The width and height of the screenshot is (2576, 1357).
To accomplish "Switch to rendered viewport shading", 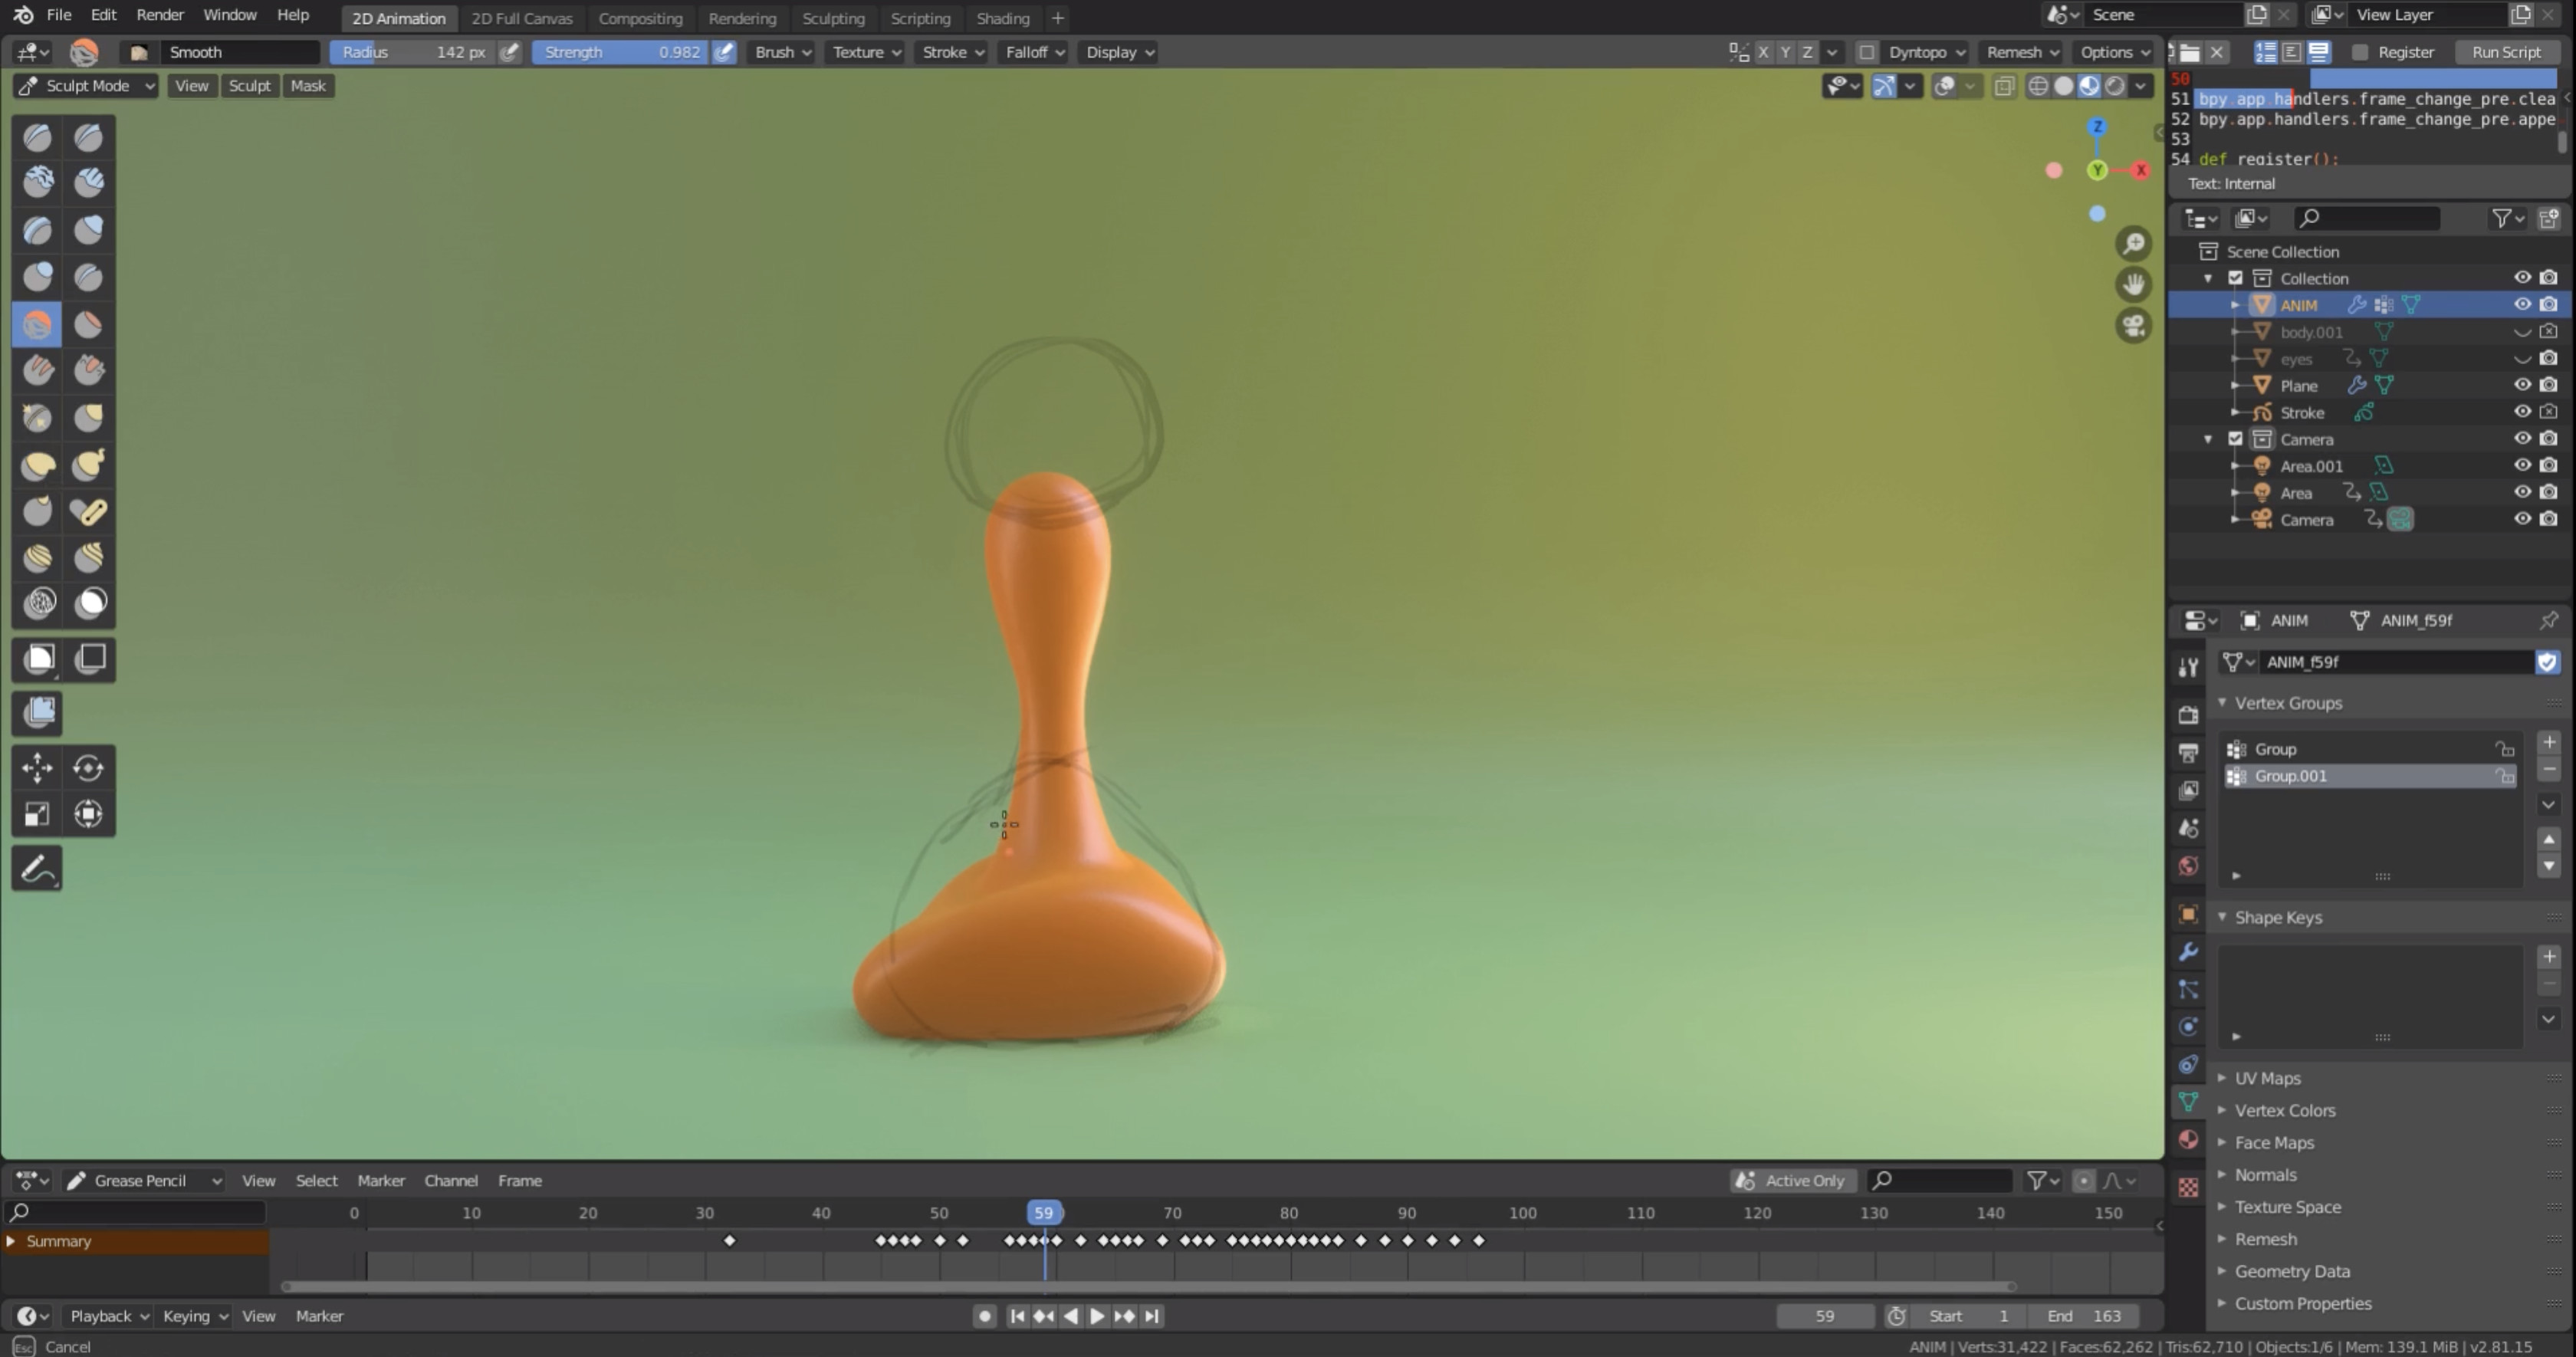I will (x=2114, y=86).
